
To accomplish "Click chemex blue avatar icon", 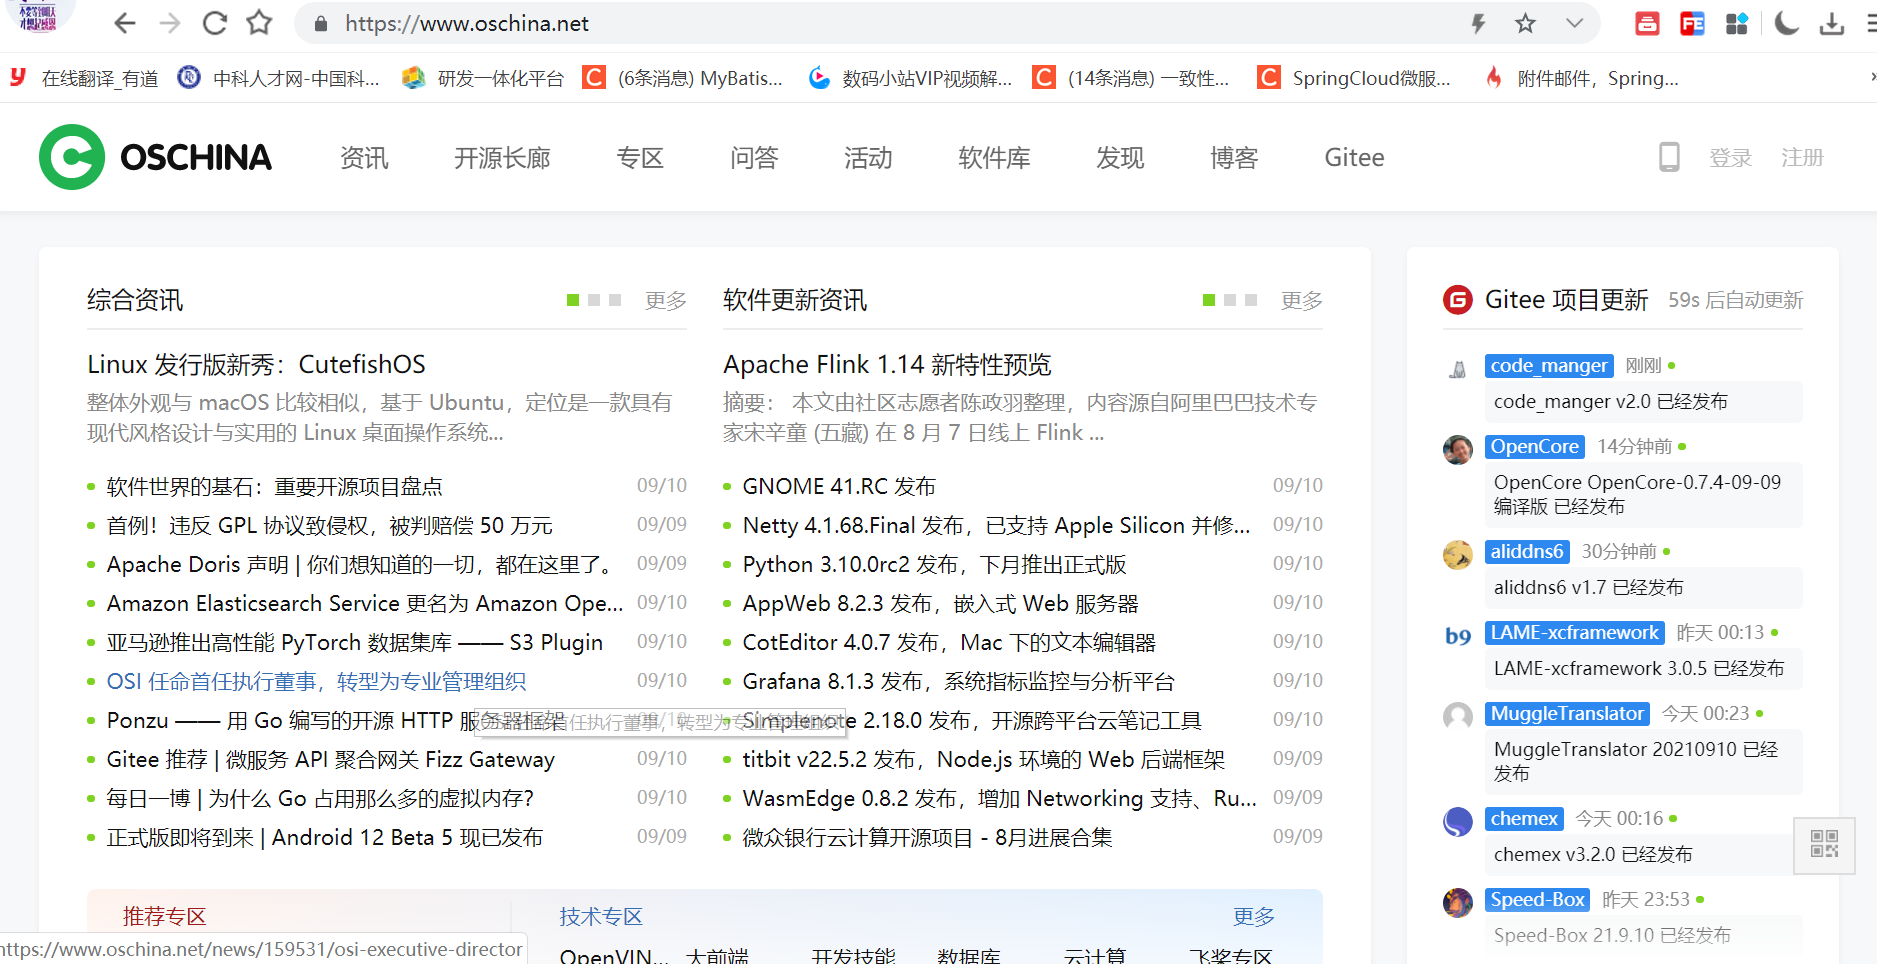I will point(1458,821).
